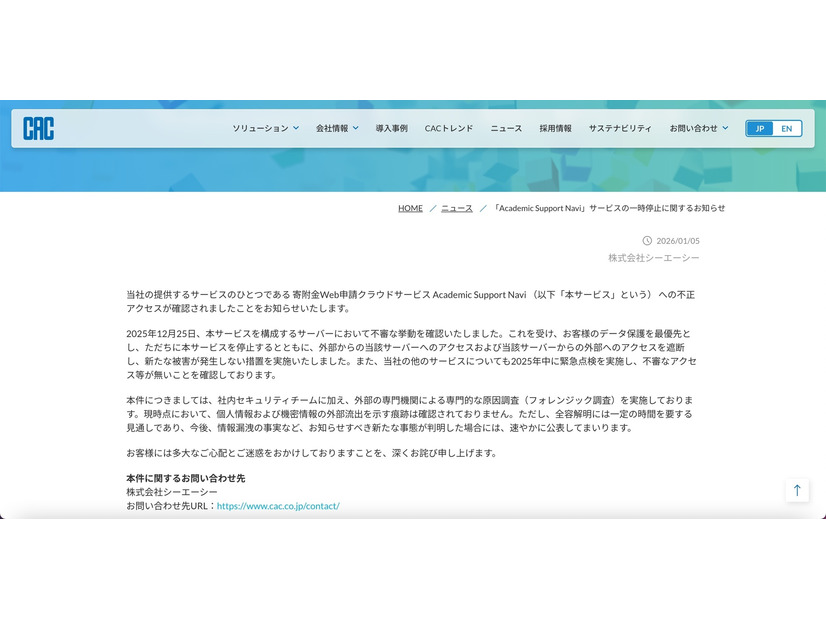The image size is (826, 620).
Task: Open the HOME breadcrumb link
Action: (x=410, y=208)
